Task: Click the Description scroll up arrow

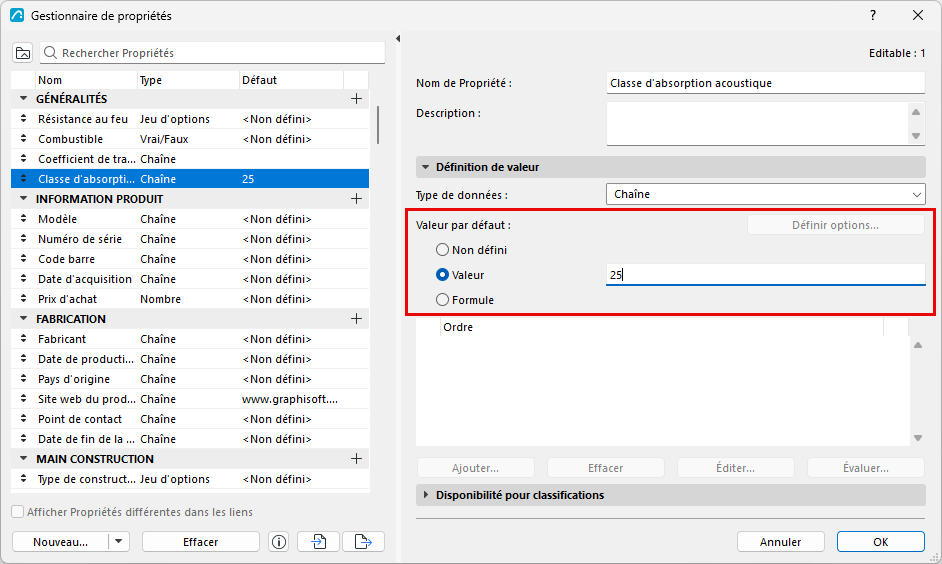Action: [916, 112]
